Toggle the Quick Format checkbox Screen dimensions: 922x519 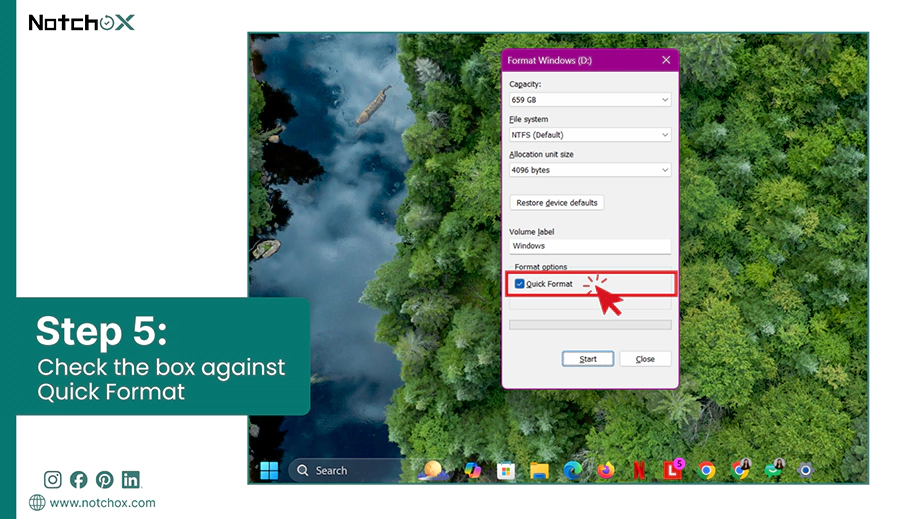coord(519,284)
